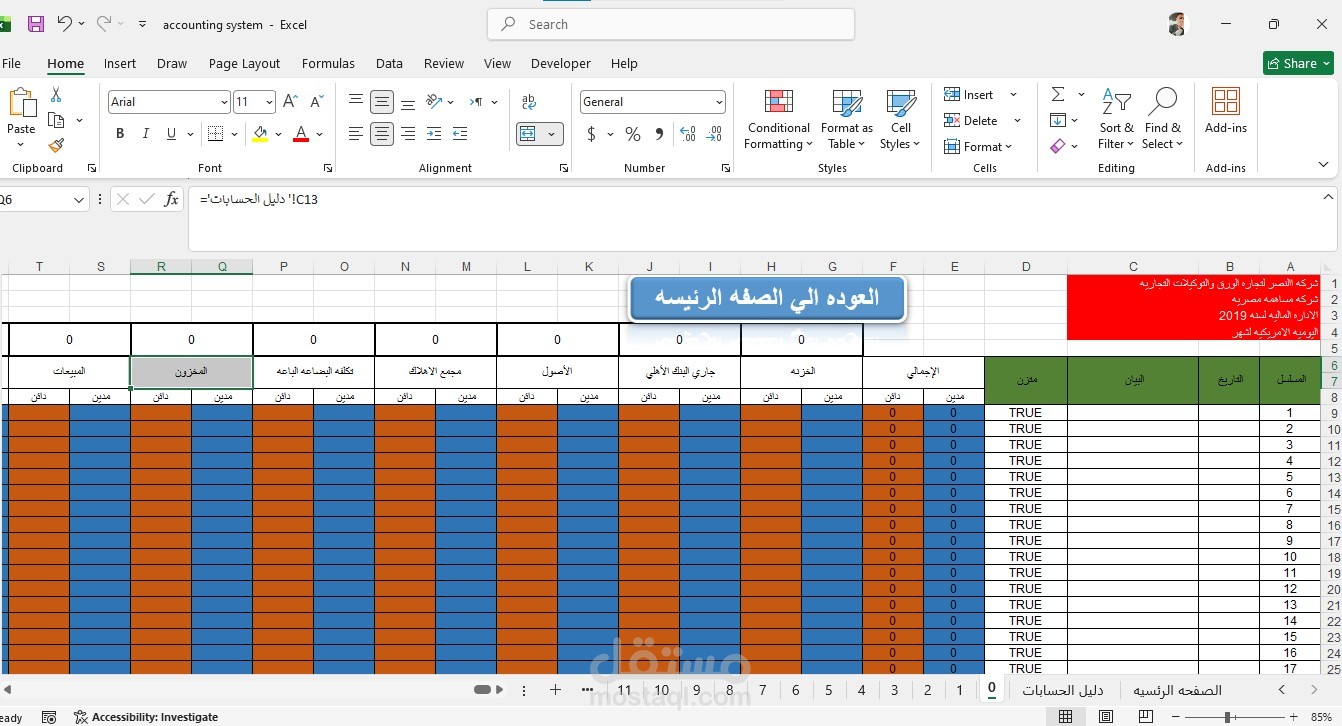Apply comma style number format

659,134
